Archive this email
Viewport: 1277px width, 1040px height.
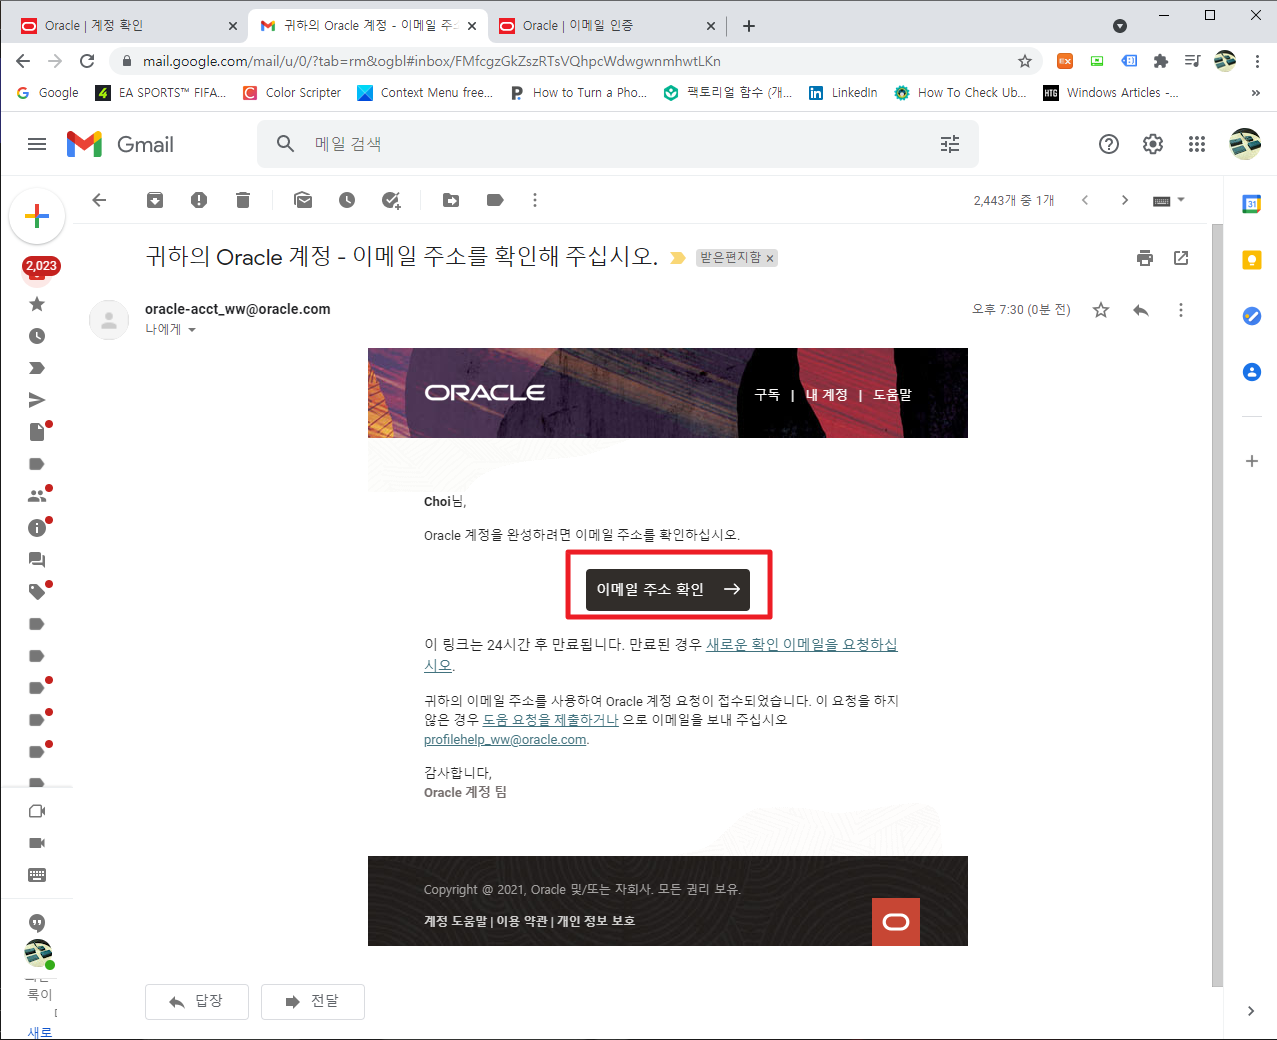pos(155,200)
